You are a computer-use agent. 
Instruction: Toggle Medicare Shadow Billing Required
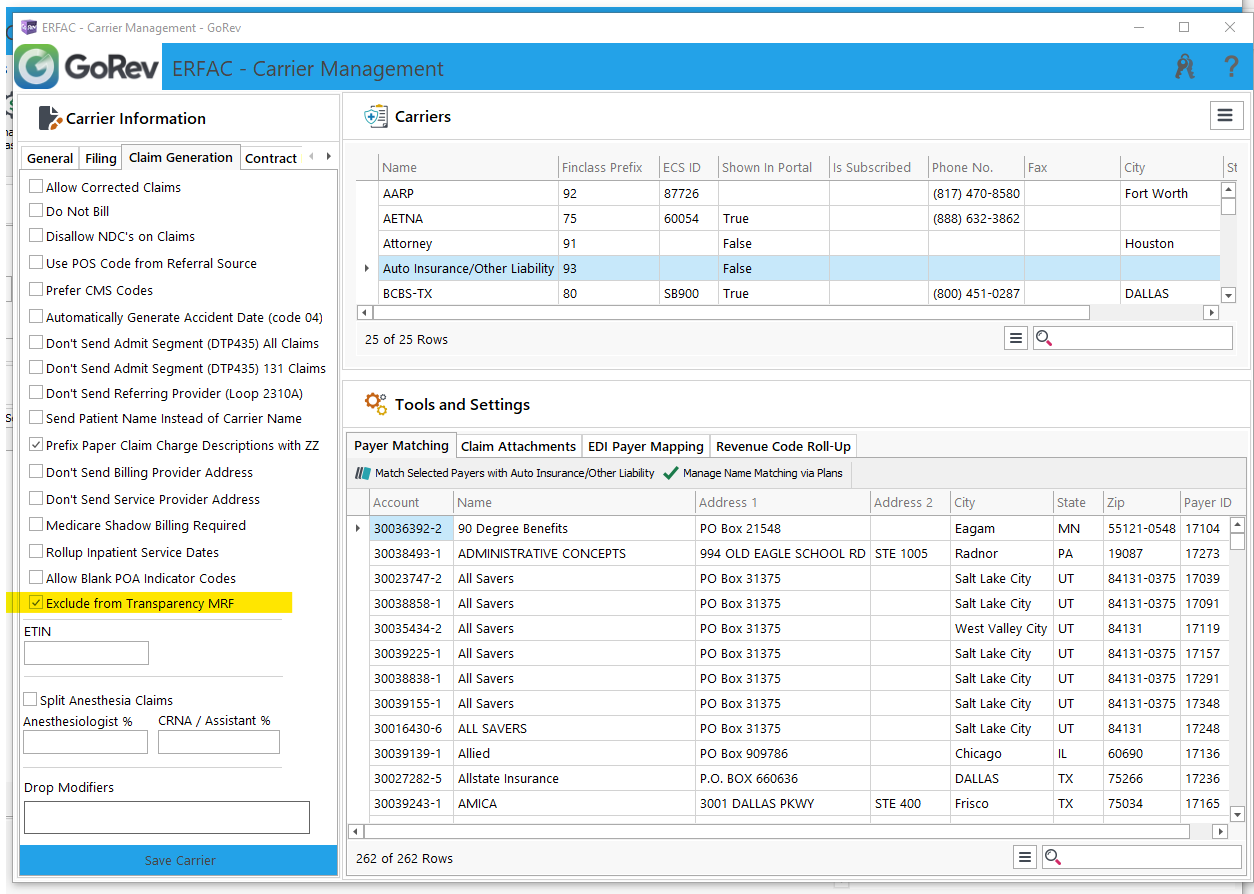pos(36,525)
